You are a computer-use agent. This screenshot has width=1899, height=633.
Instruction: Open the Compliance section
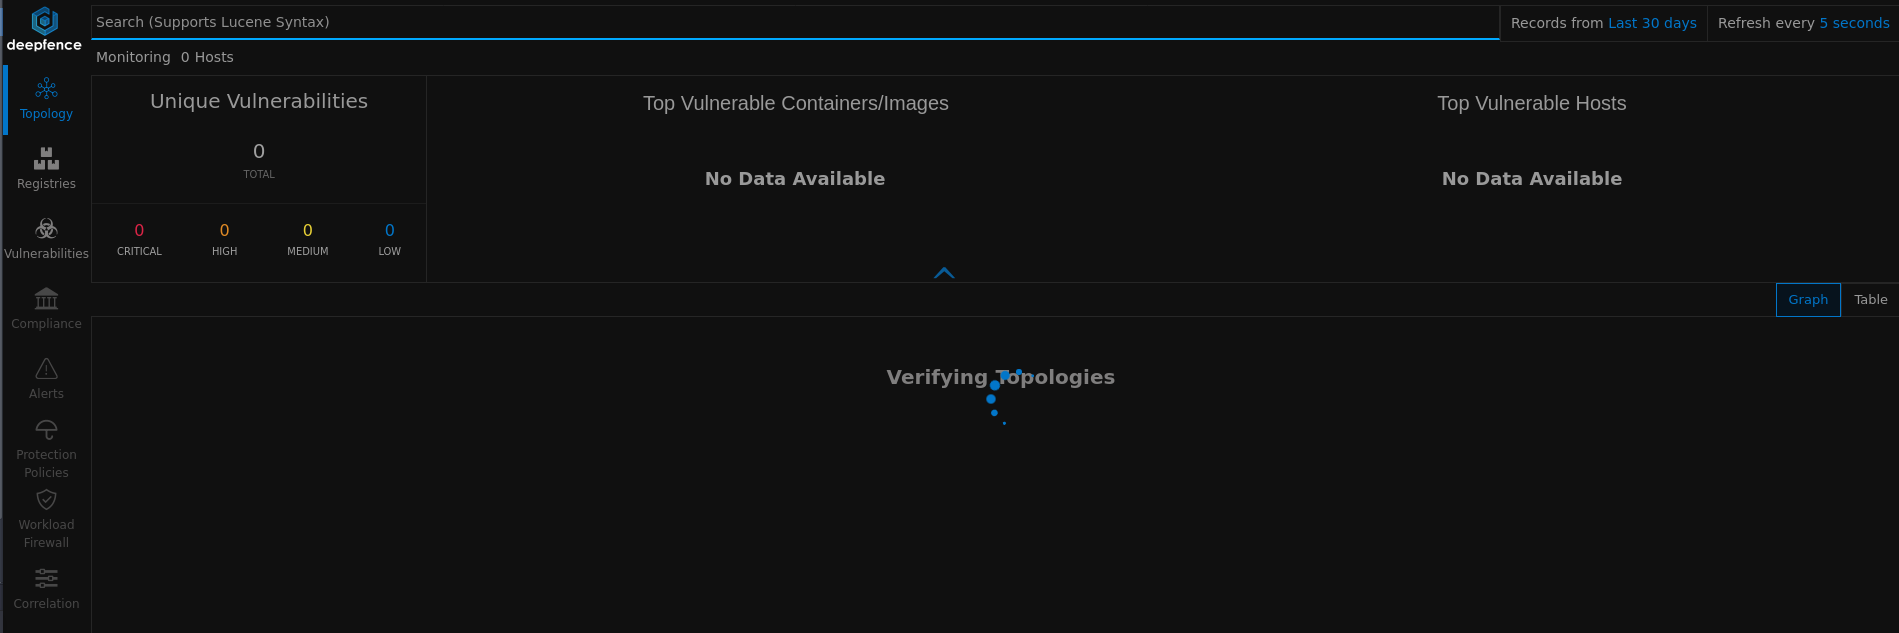(x=45, y=307)
